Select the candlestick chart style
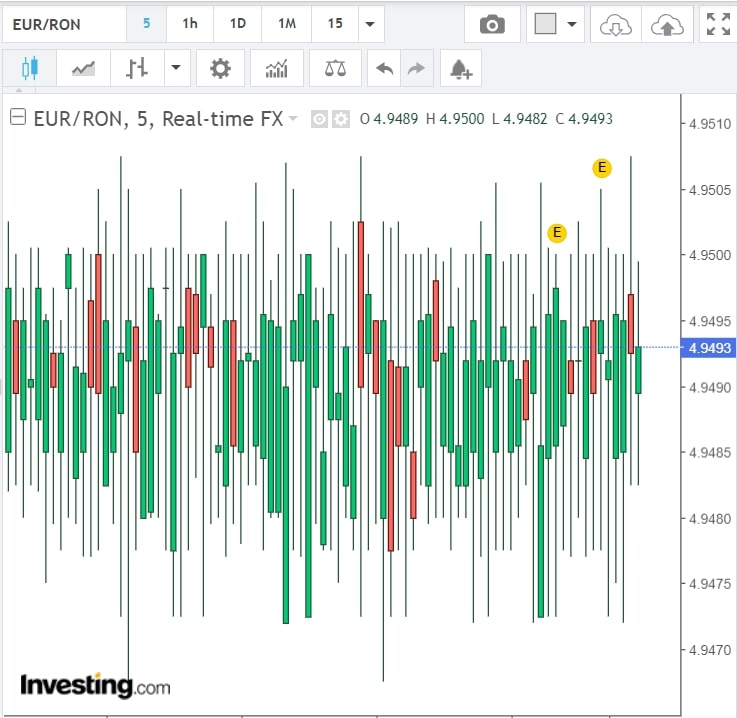Screen dimensions: 737x718 (x=28, y=69)
